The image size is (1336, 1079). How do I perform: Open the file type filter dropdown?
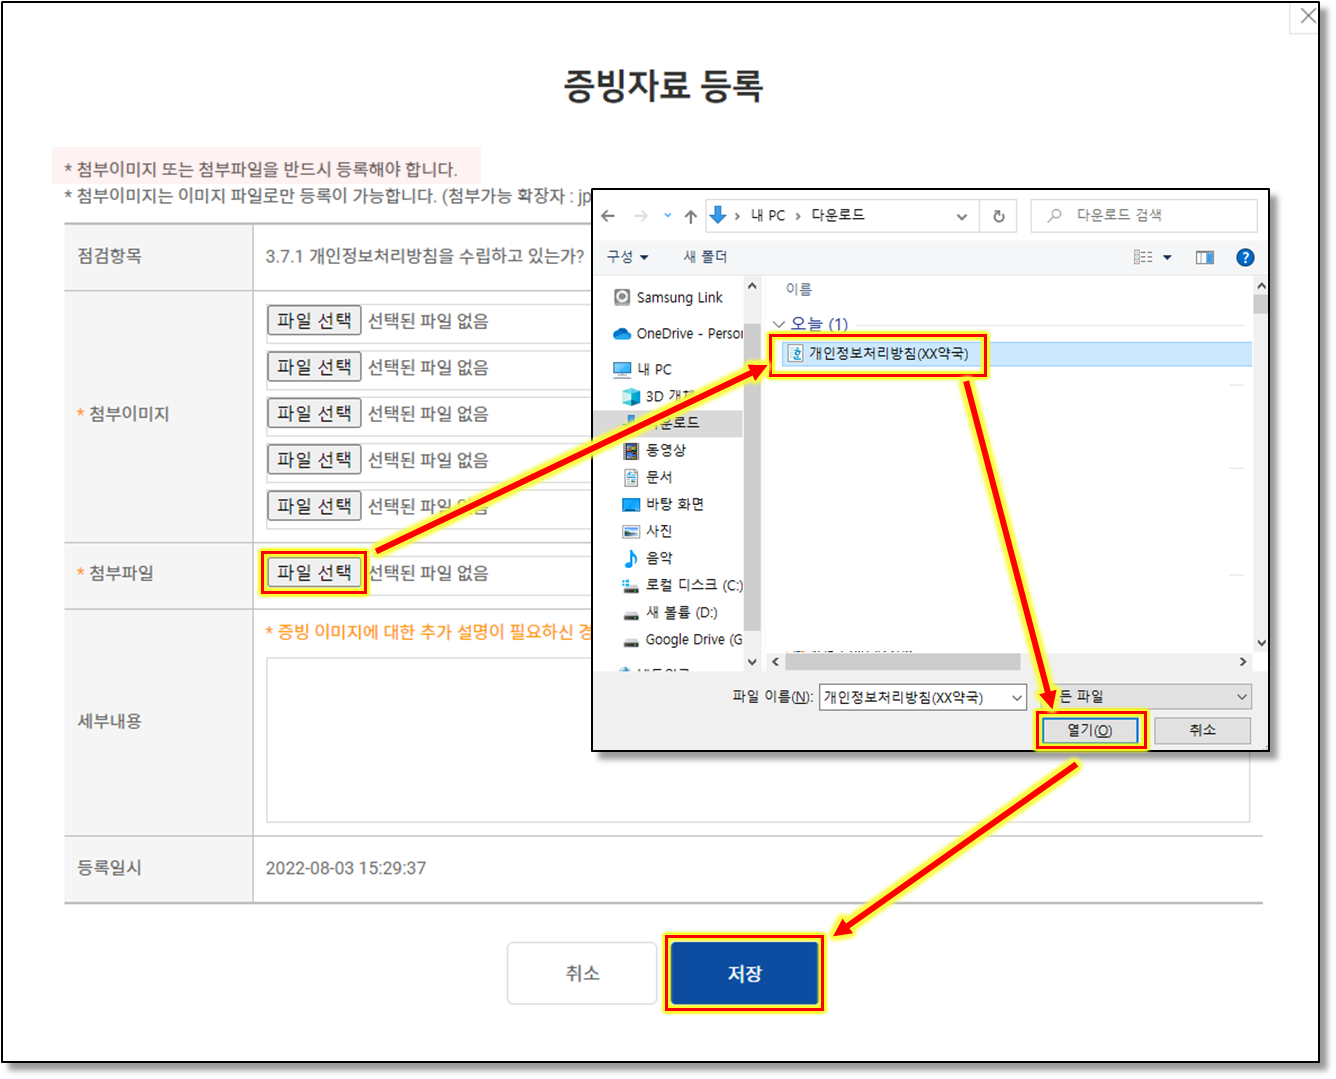(x=1241, y=697)
